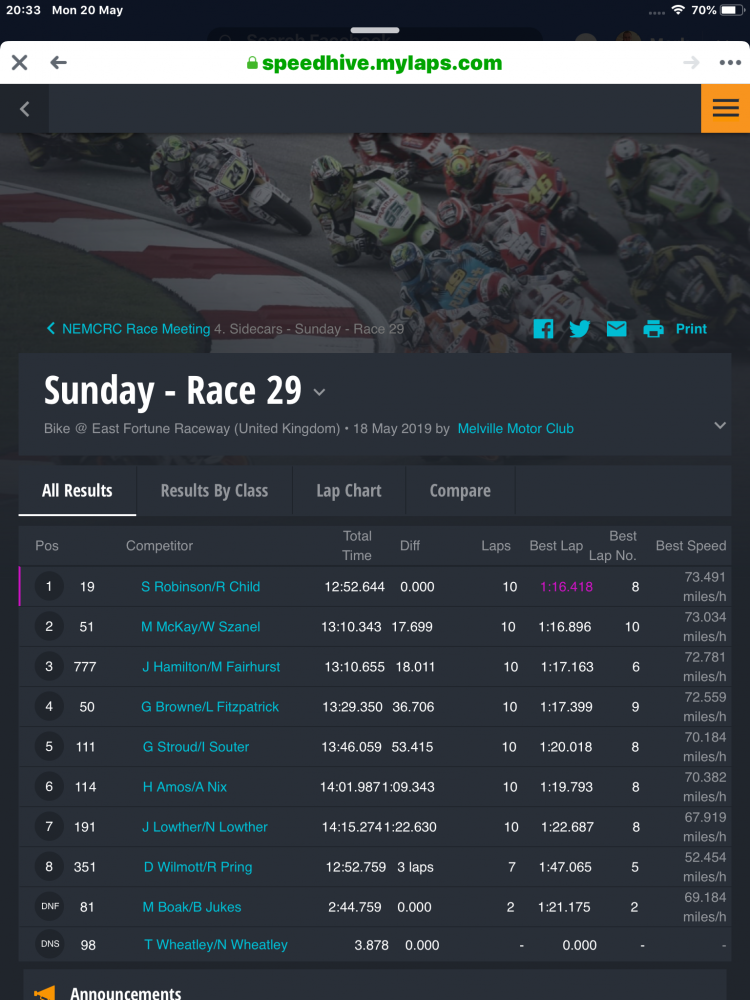Switch to Results By Class tab
Image resolution: width=750 pixels, height=1000 pixels.
pos(214,491)
